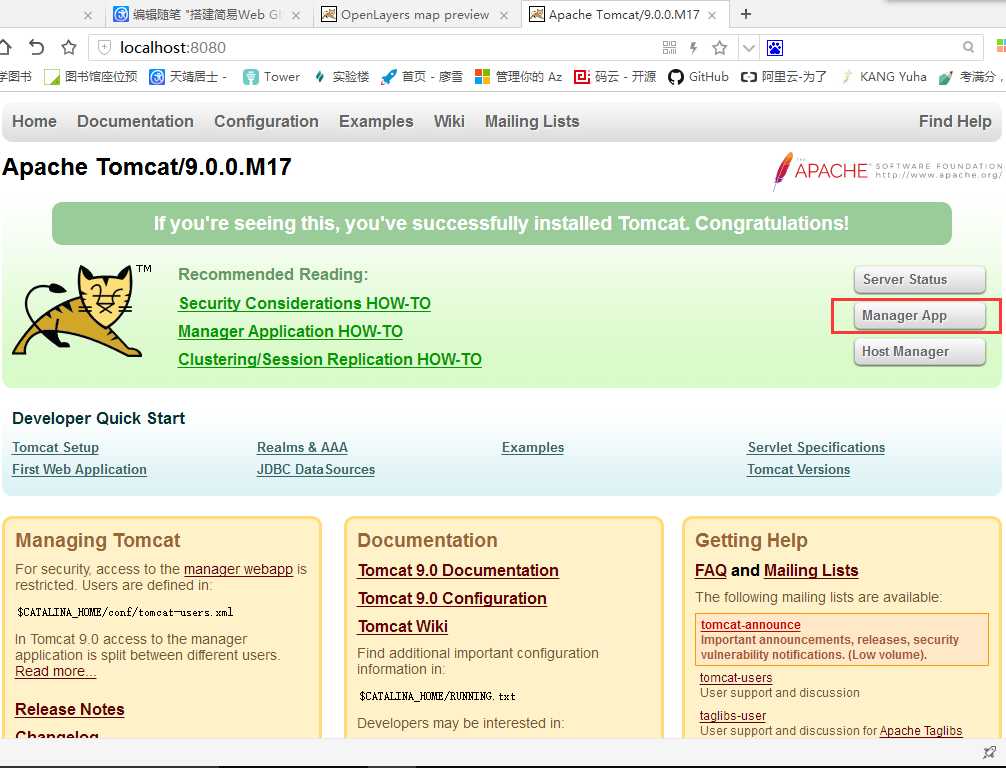Click the browser undo/back arrow icon
The image size is (1006, 768).
click(37, 47)
